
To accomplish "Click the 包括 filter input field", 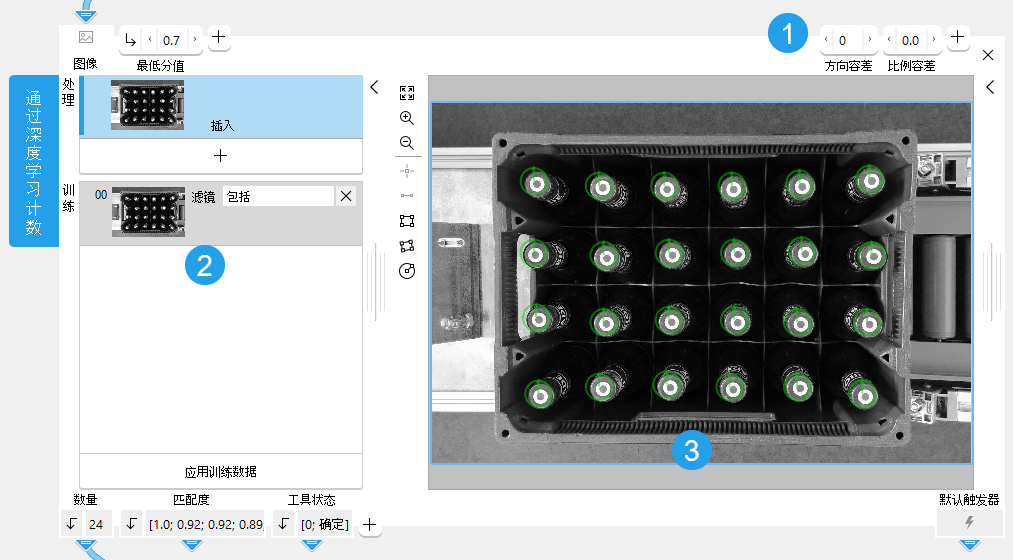I will [278, 197].
